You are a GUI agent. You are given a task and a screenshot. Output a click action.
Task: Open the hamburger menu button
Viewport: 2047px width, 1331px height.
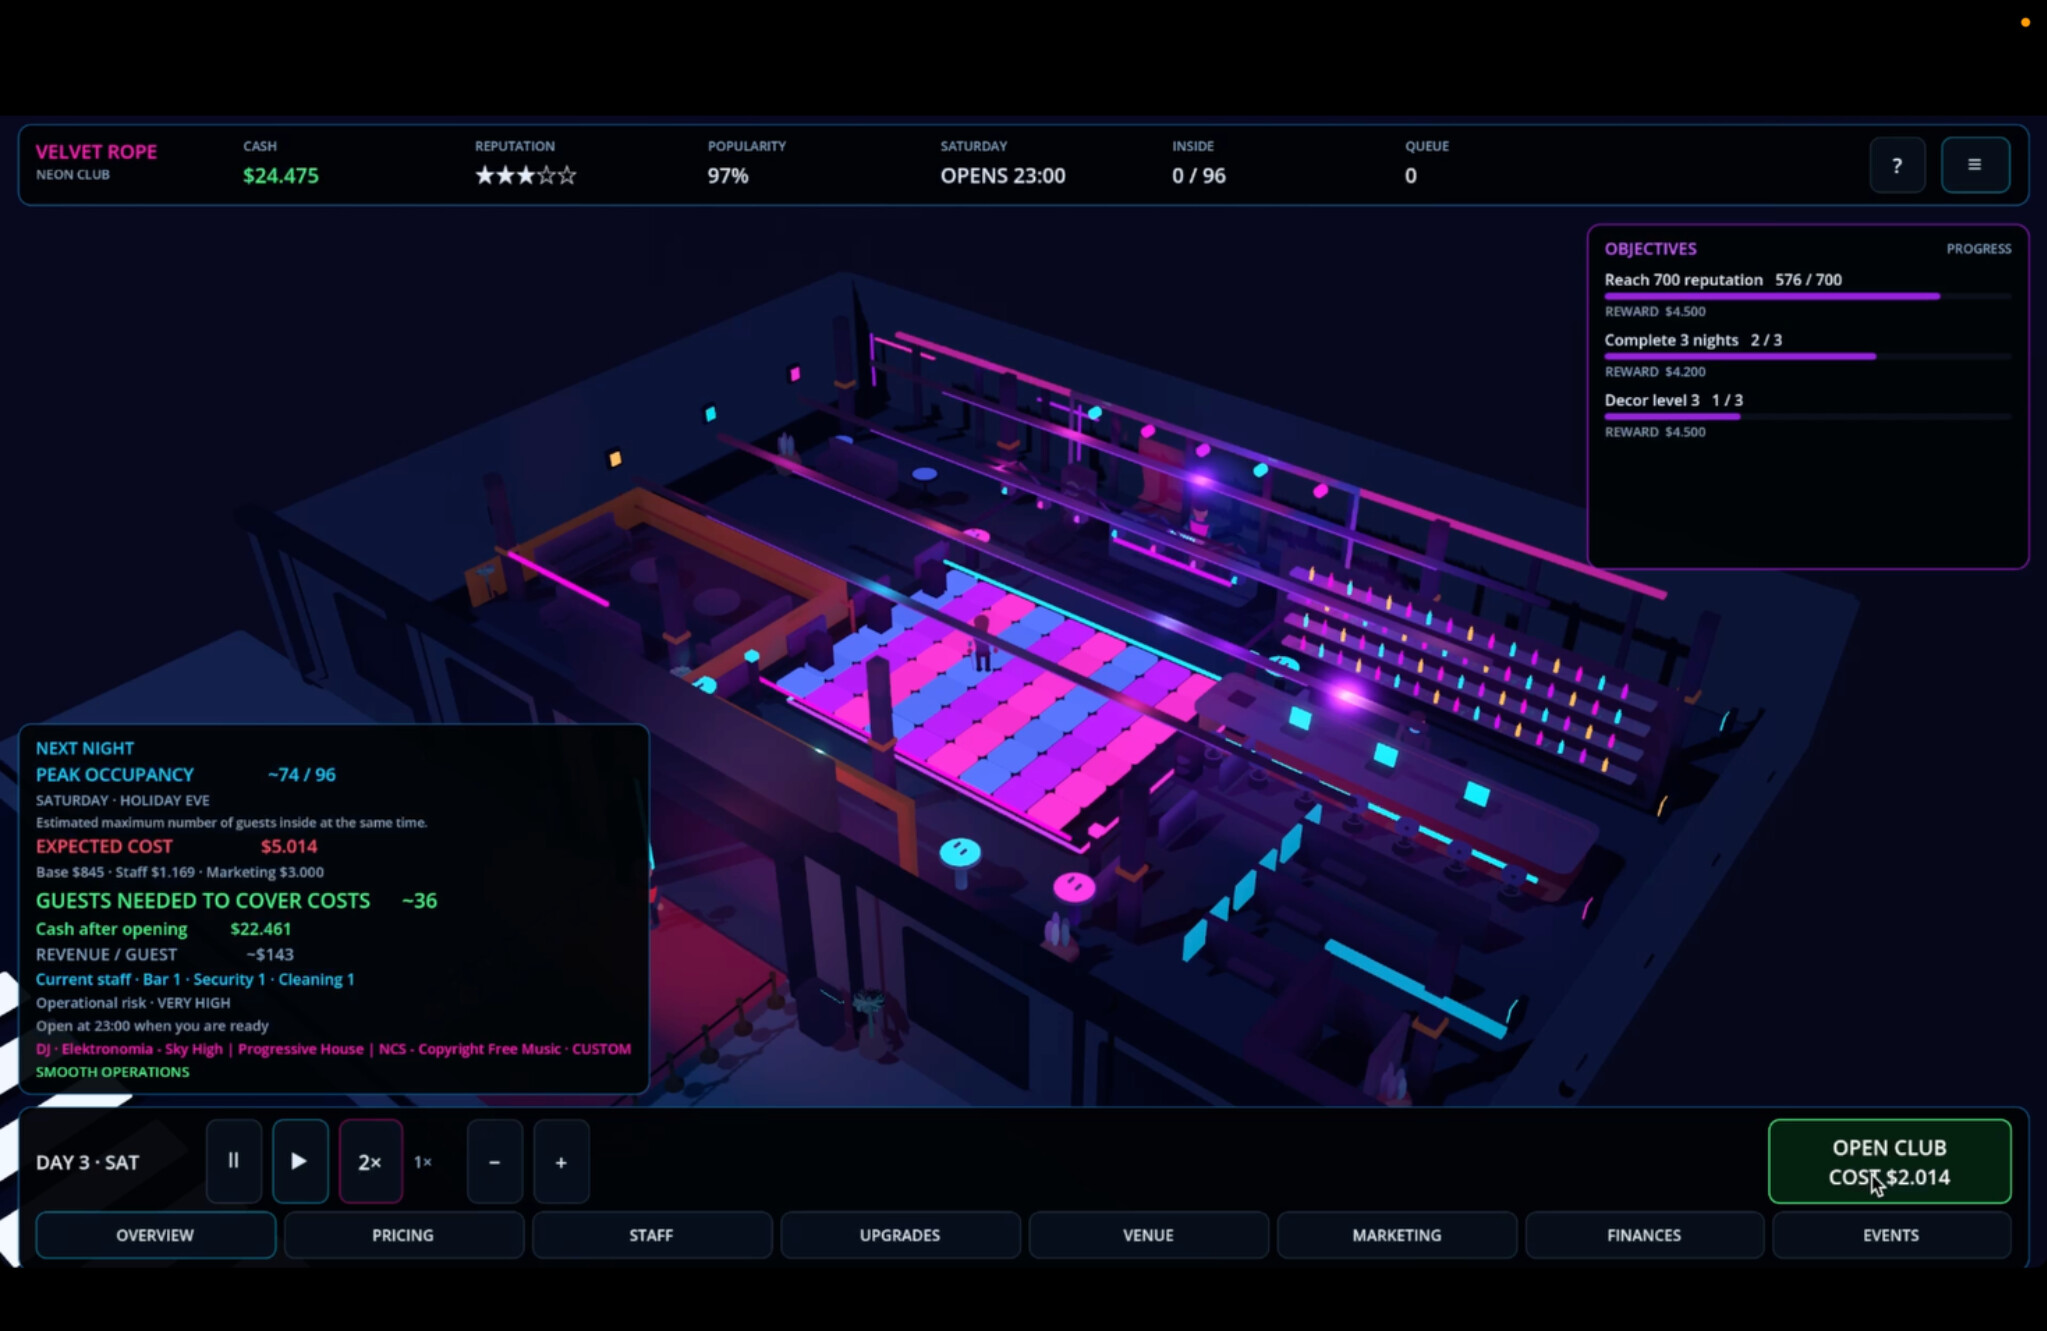tap(1975, 165)
